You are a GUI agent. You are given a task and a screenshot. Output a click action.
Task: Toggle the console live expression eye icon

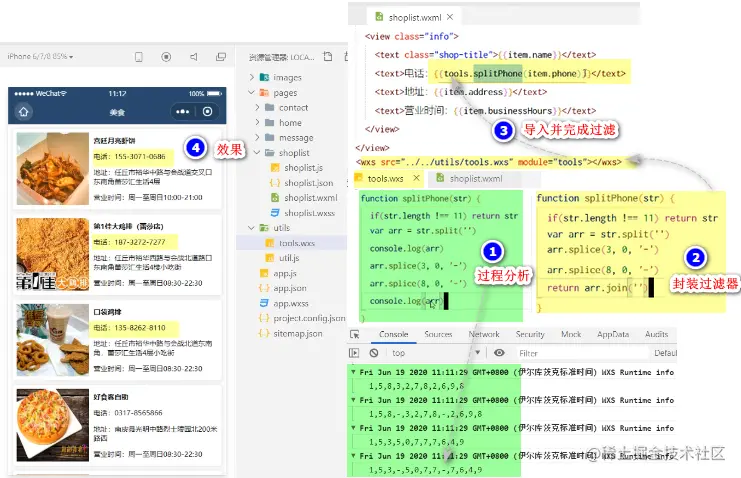tap(499, 353)
